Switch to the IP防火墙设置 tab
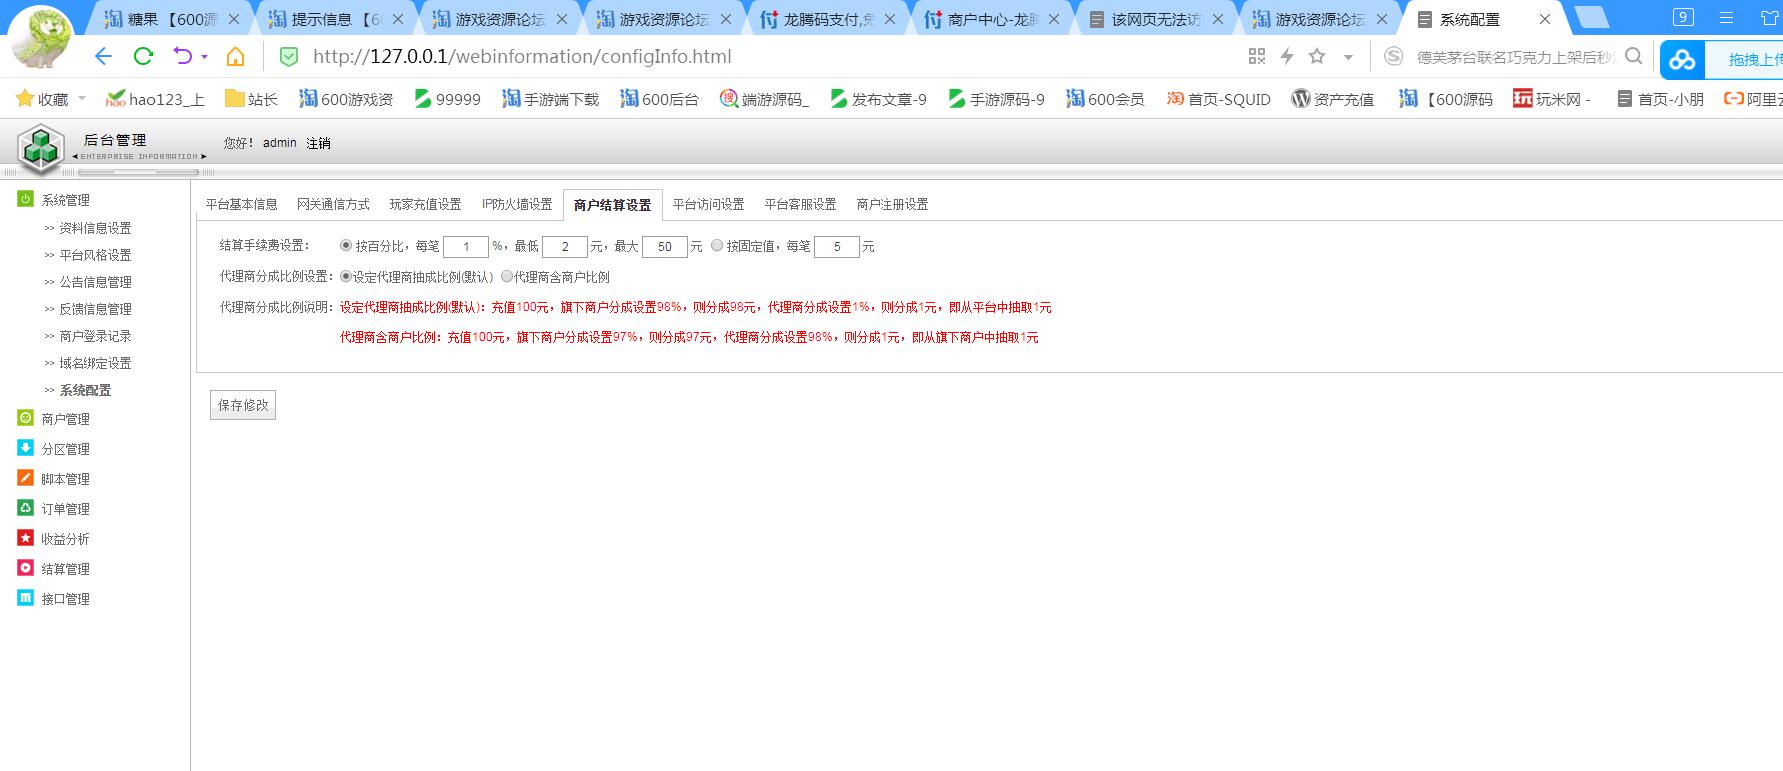The image size is (1783, 771). pyautogui.click(x=517, y=204)
